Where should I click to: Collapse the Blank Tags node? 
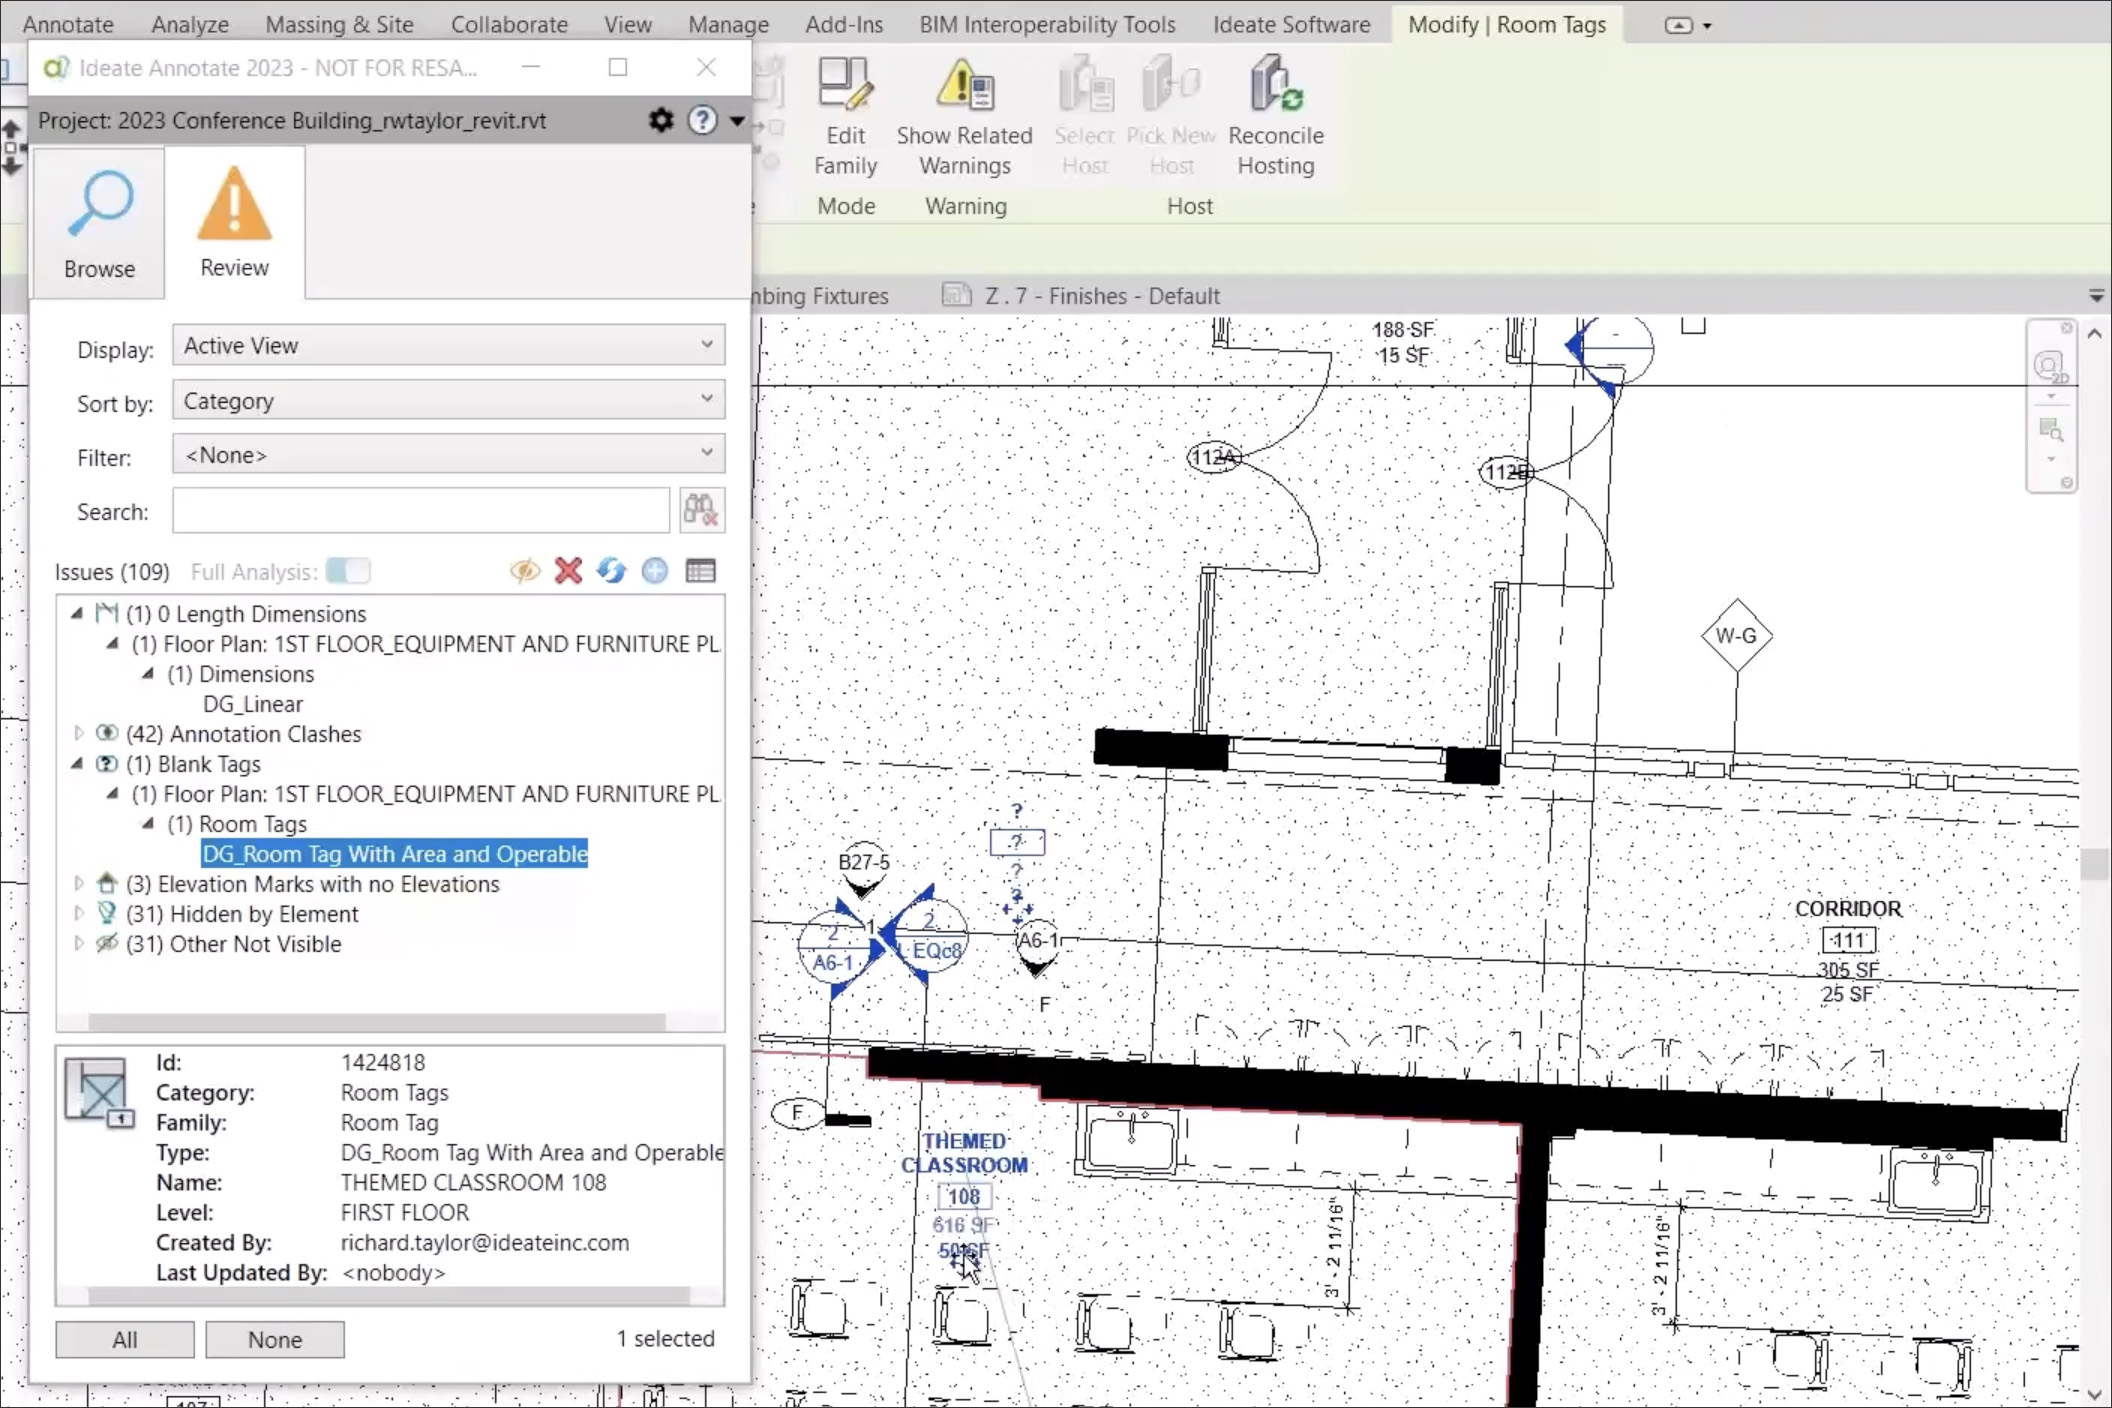click(x=77, y=763)
